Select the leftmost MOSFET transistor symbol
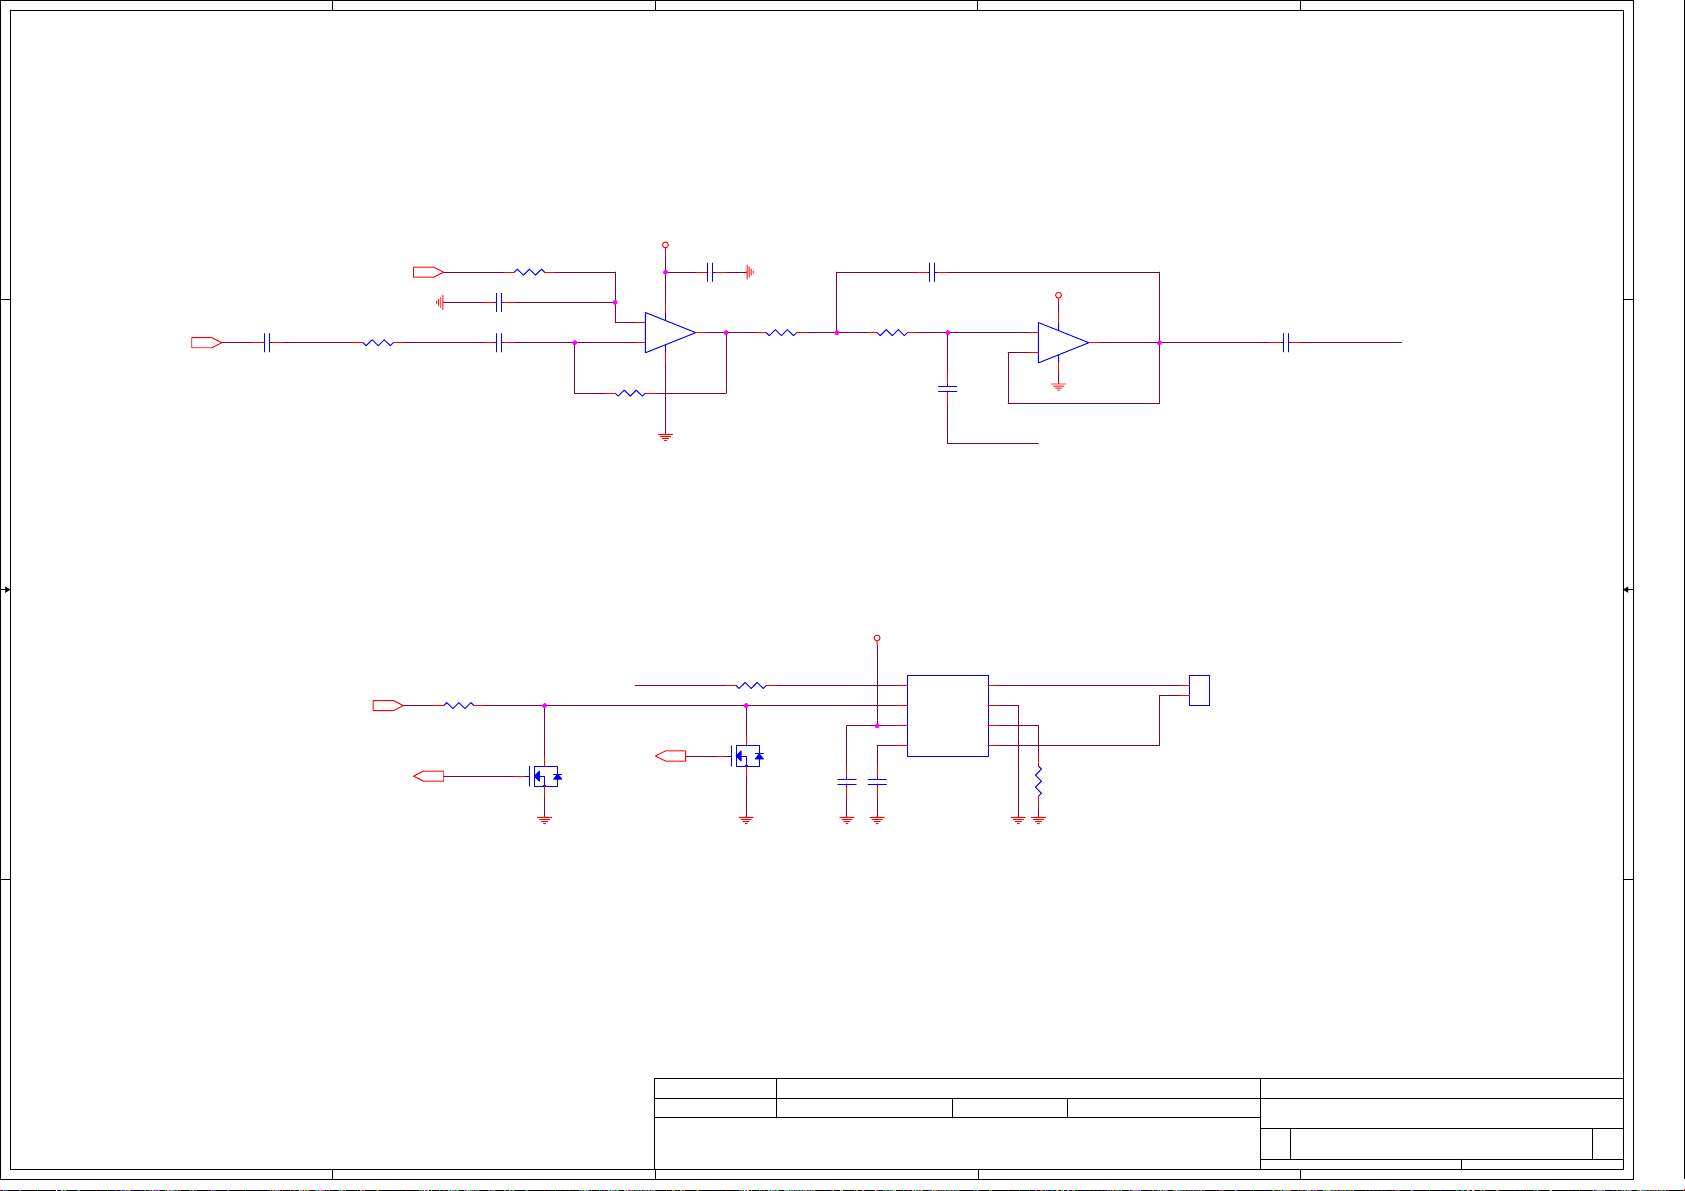 coord(545,776)
